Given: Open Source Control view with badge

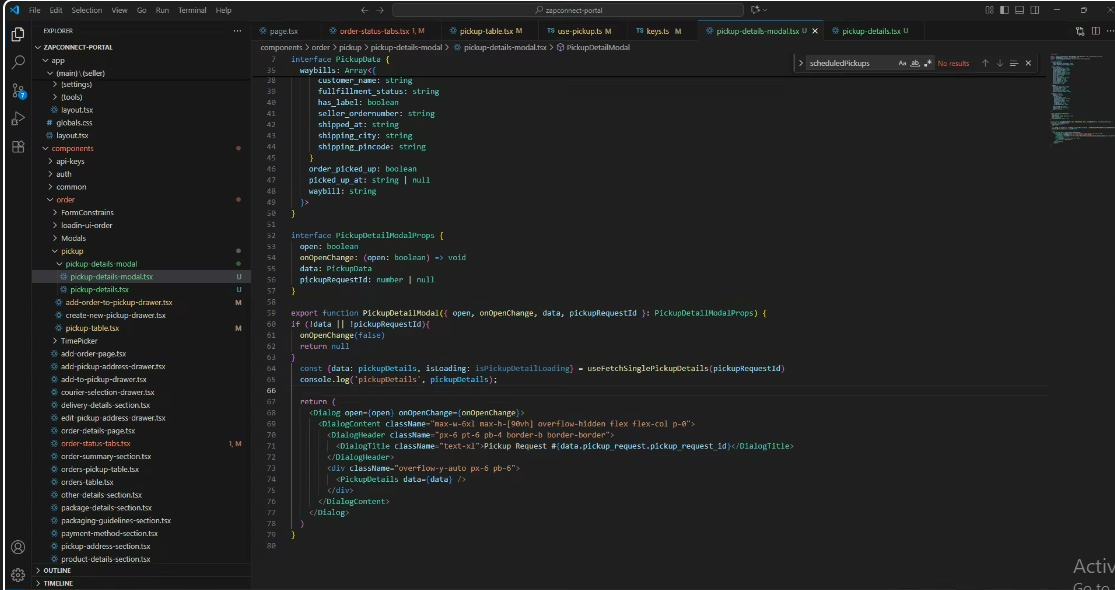Looking at the screenshot, I should 17,91.
